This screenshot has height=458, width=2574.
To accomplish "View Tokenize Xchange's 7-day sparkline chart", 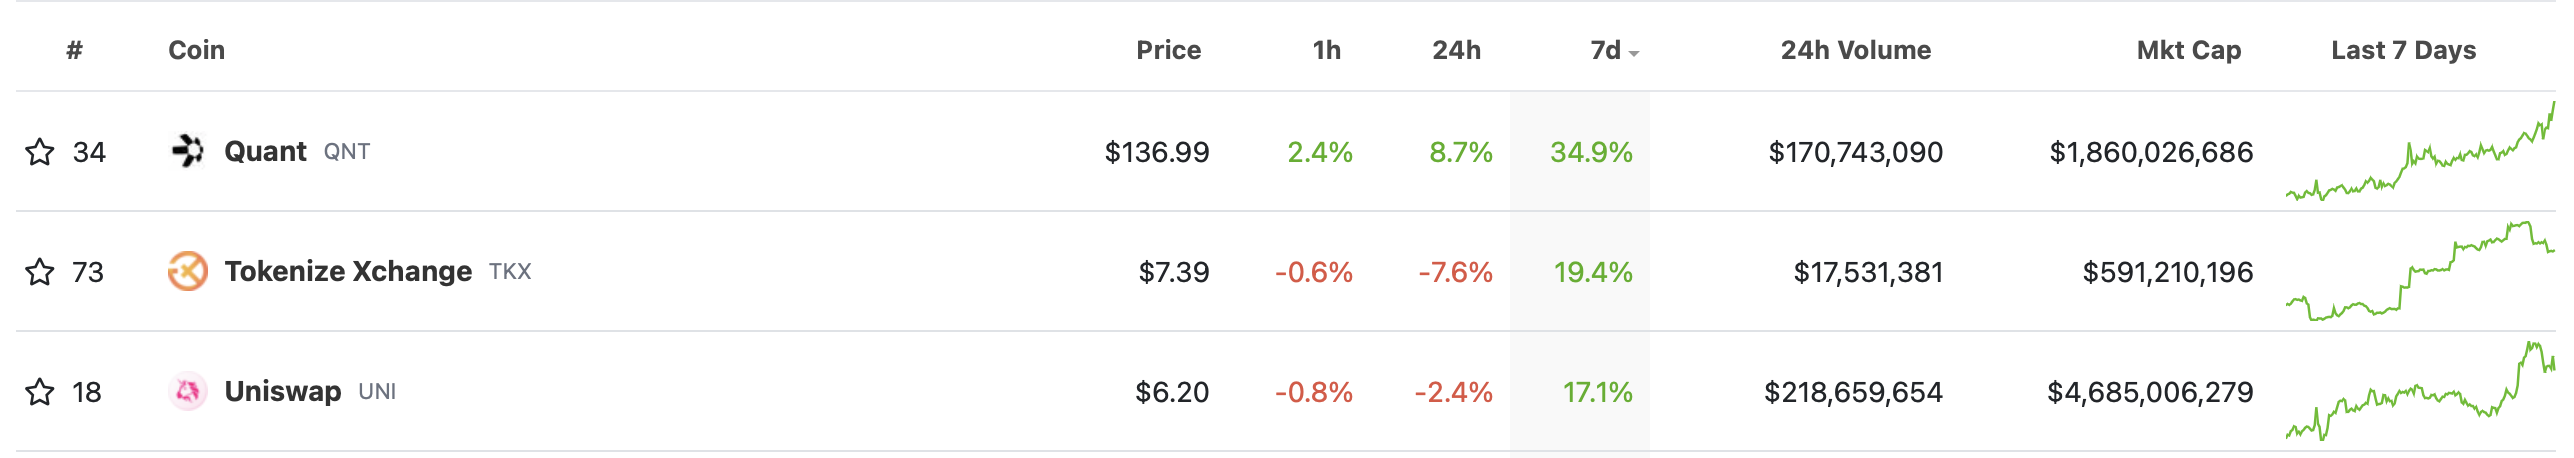I will tap(2420, 271).
